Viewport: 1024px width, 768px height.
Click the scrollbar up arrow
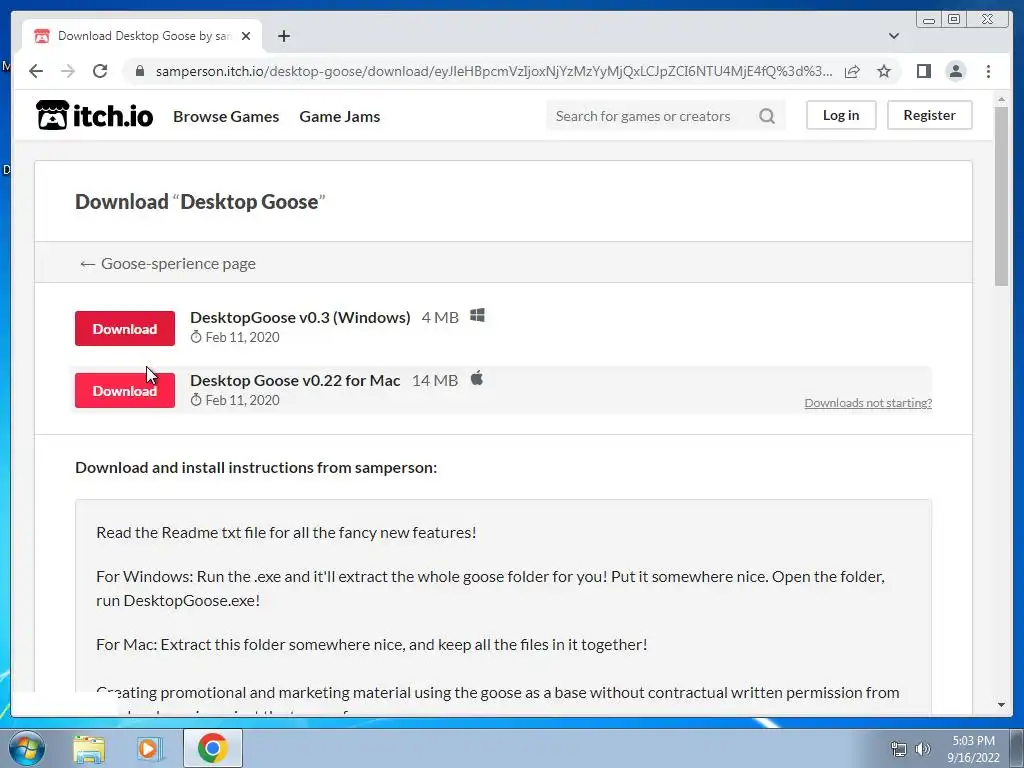coord(1001,99)
